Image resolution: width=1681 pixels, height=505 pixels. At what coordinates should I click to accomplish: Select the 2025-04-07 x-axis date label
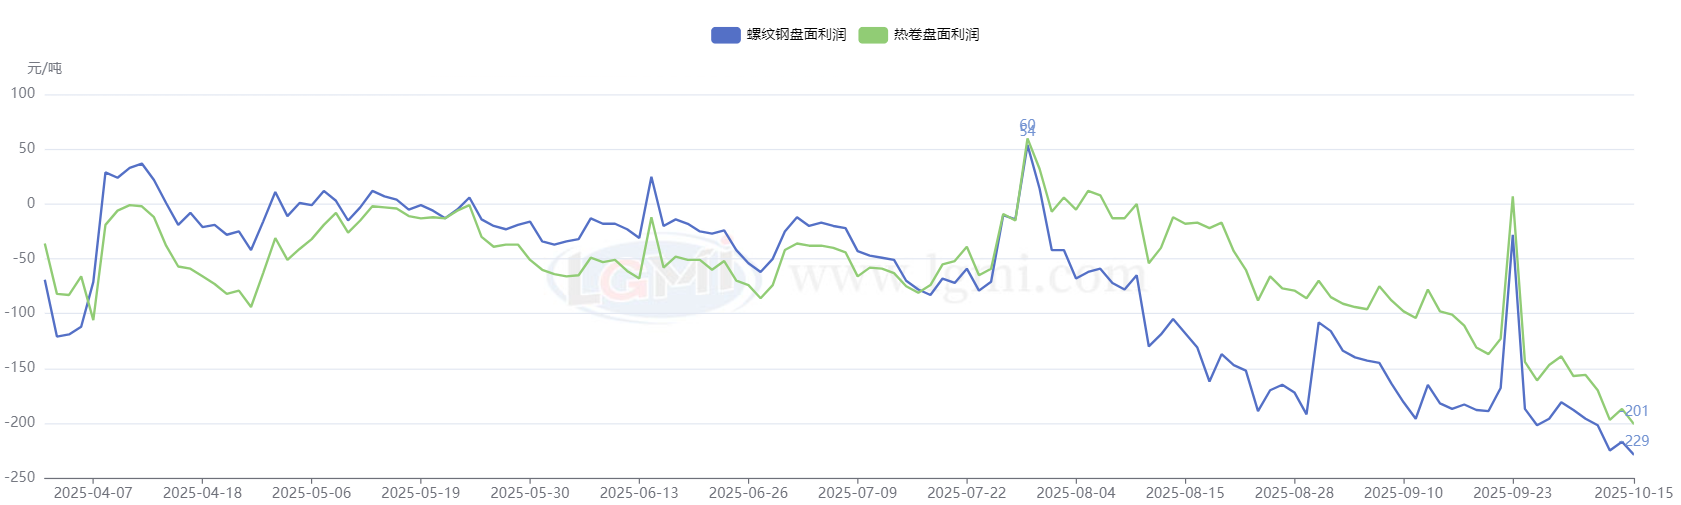point(93,493)
